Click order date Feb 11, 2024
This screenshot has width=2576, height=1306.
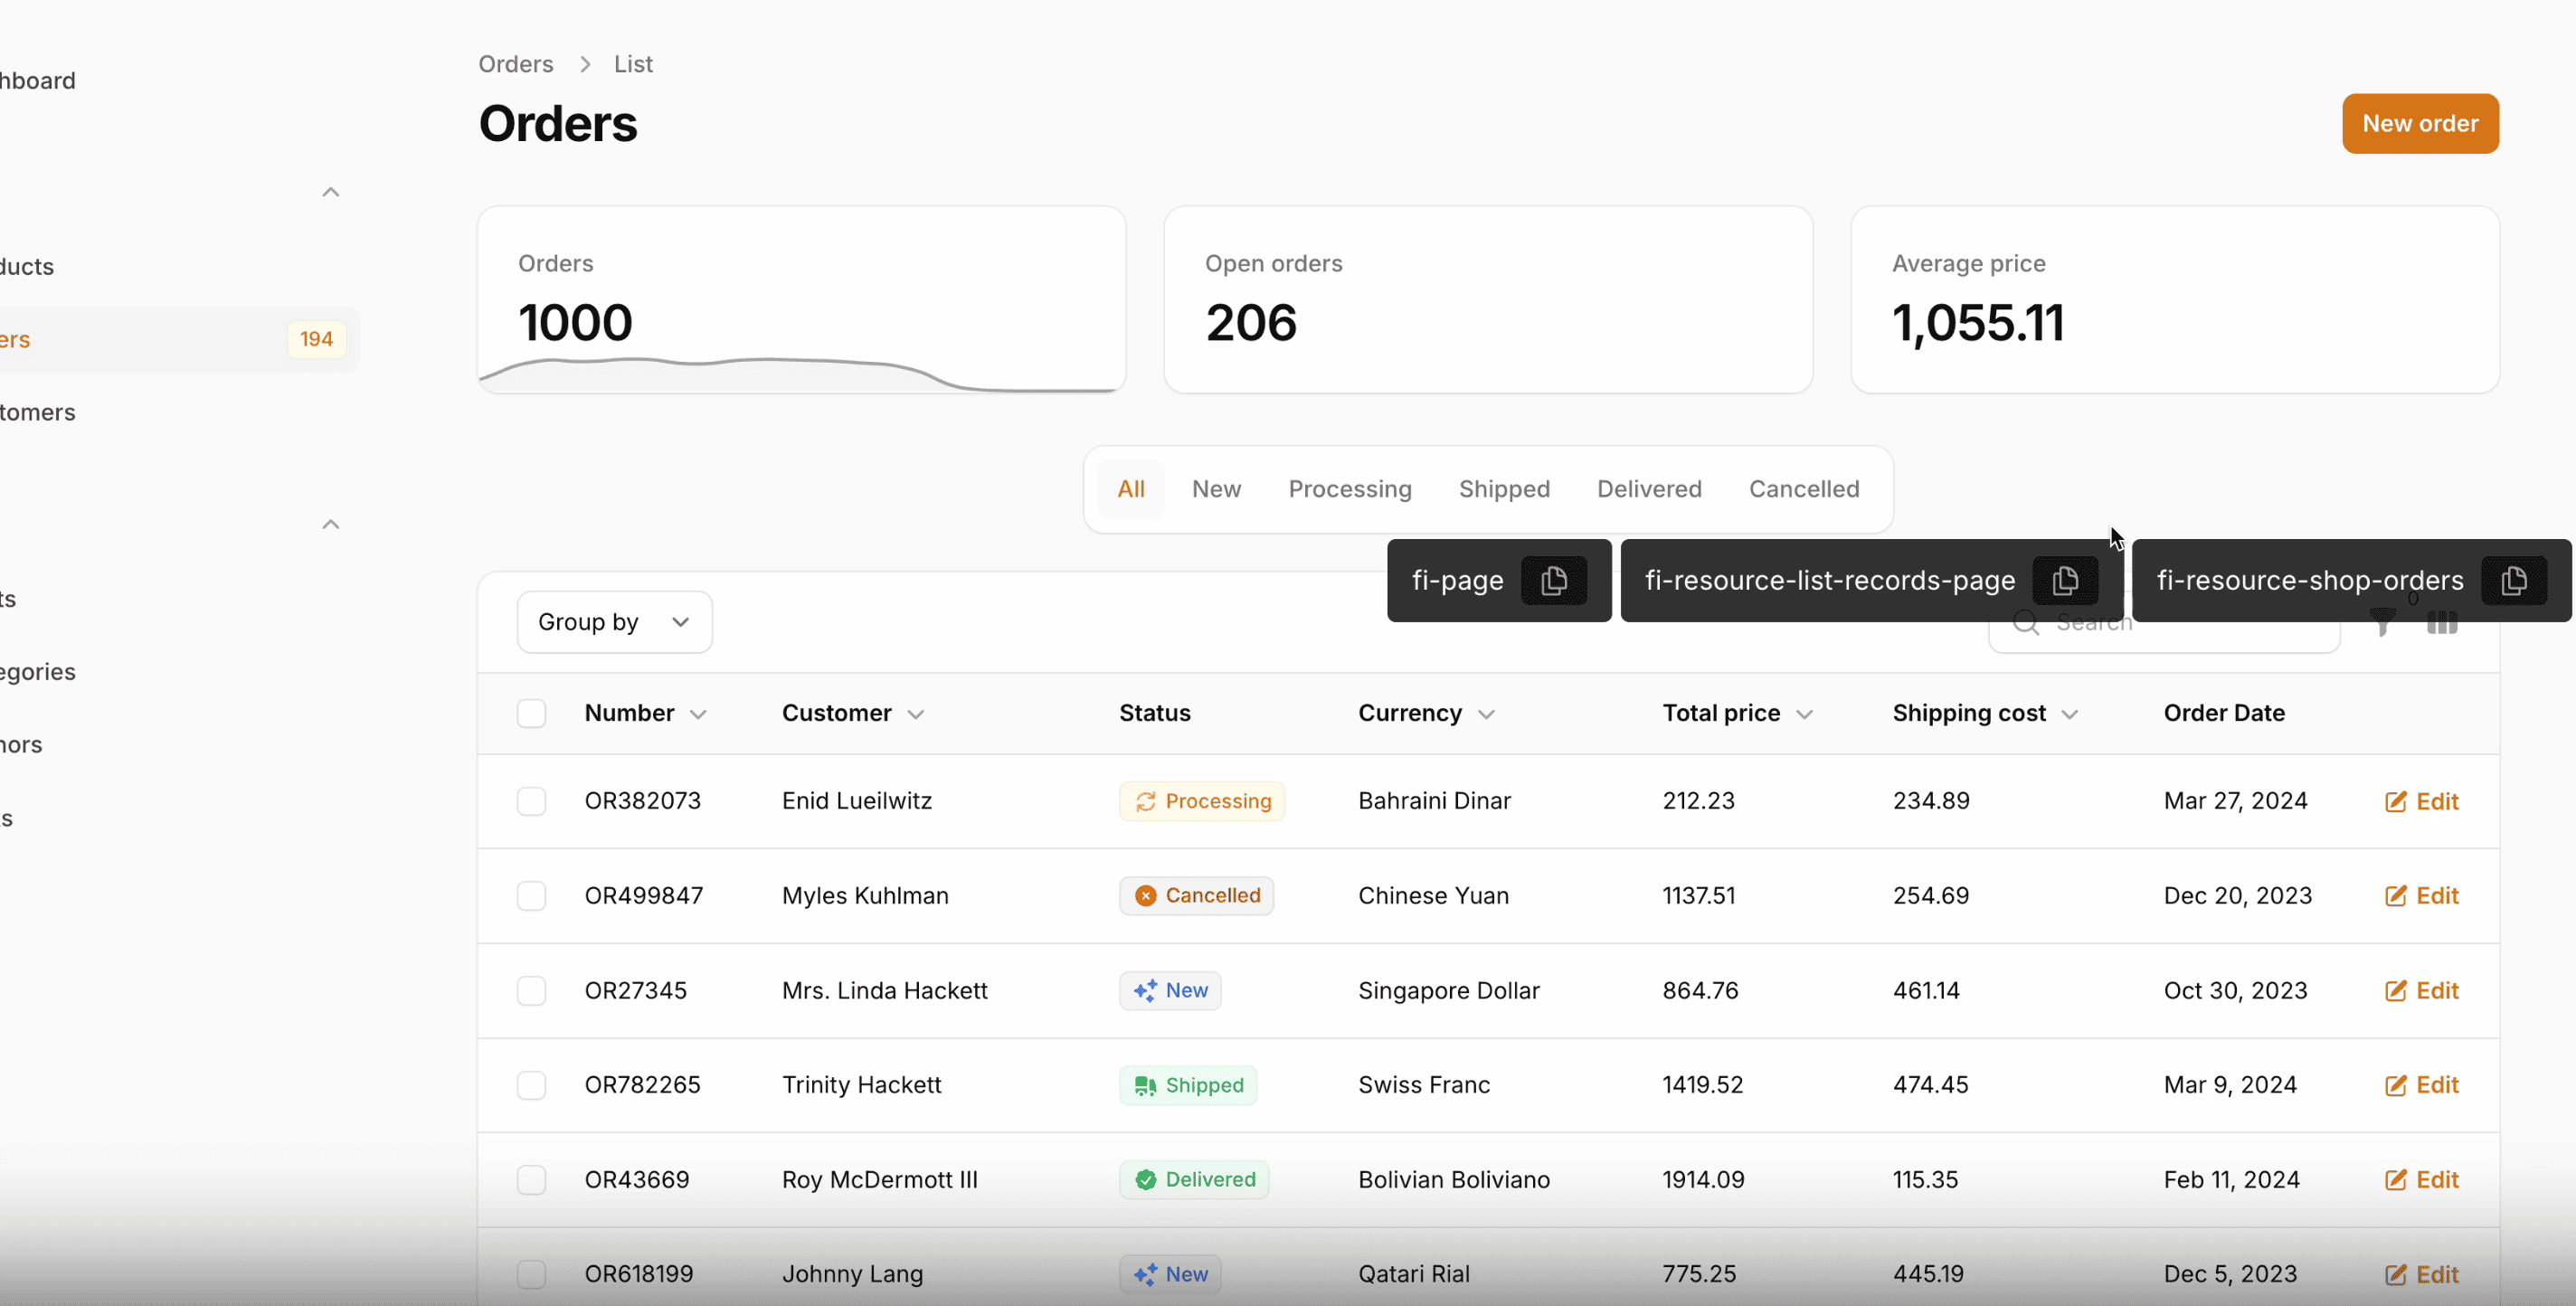click(x=2231, y=1180)
